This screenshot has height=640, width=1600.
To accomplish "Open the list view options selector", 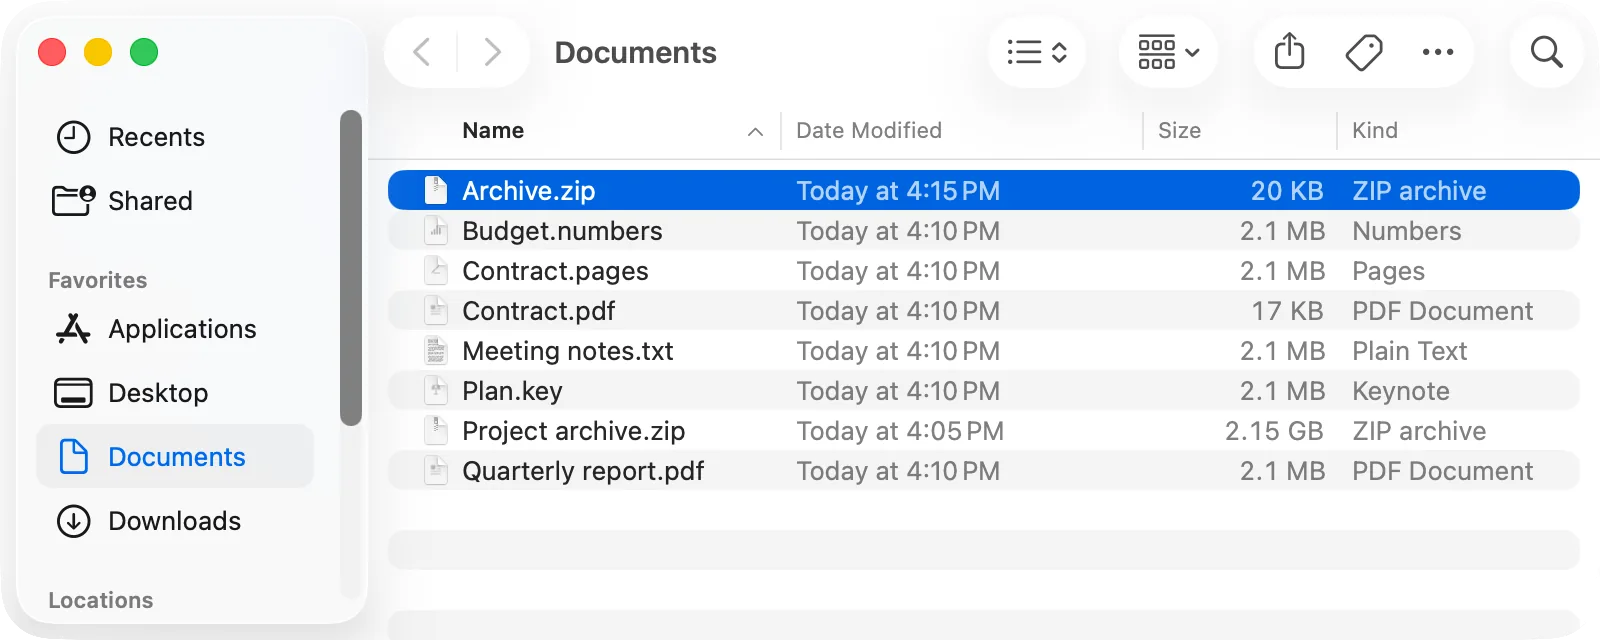I will (1037, 52).
